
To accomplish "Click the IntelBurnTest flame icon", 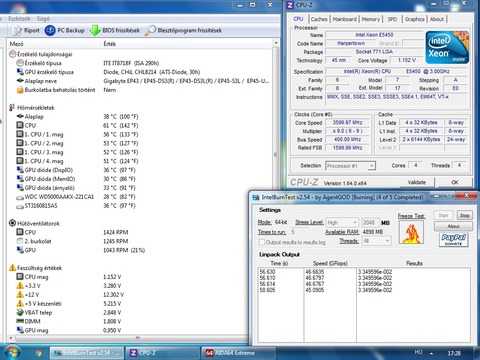I will pos(411,232).
